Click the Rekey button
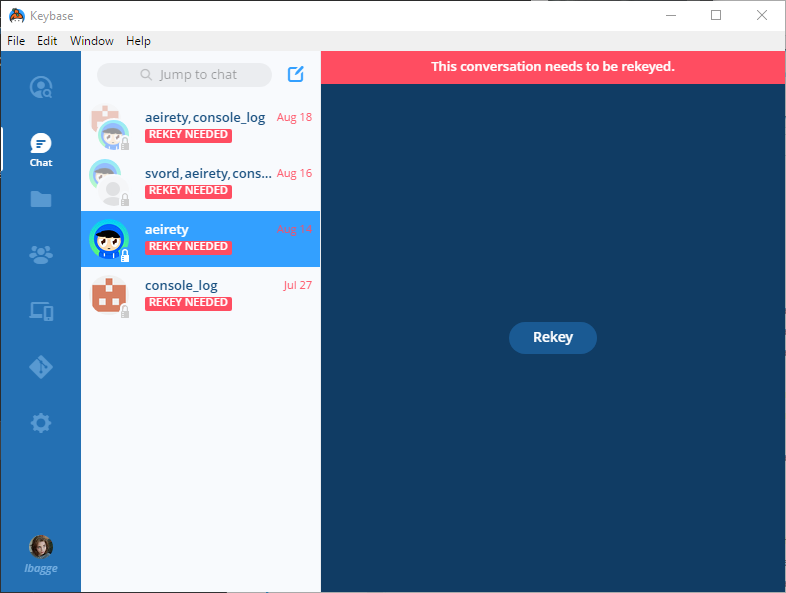This screenshot has width=786, height=593. point(552,337)
